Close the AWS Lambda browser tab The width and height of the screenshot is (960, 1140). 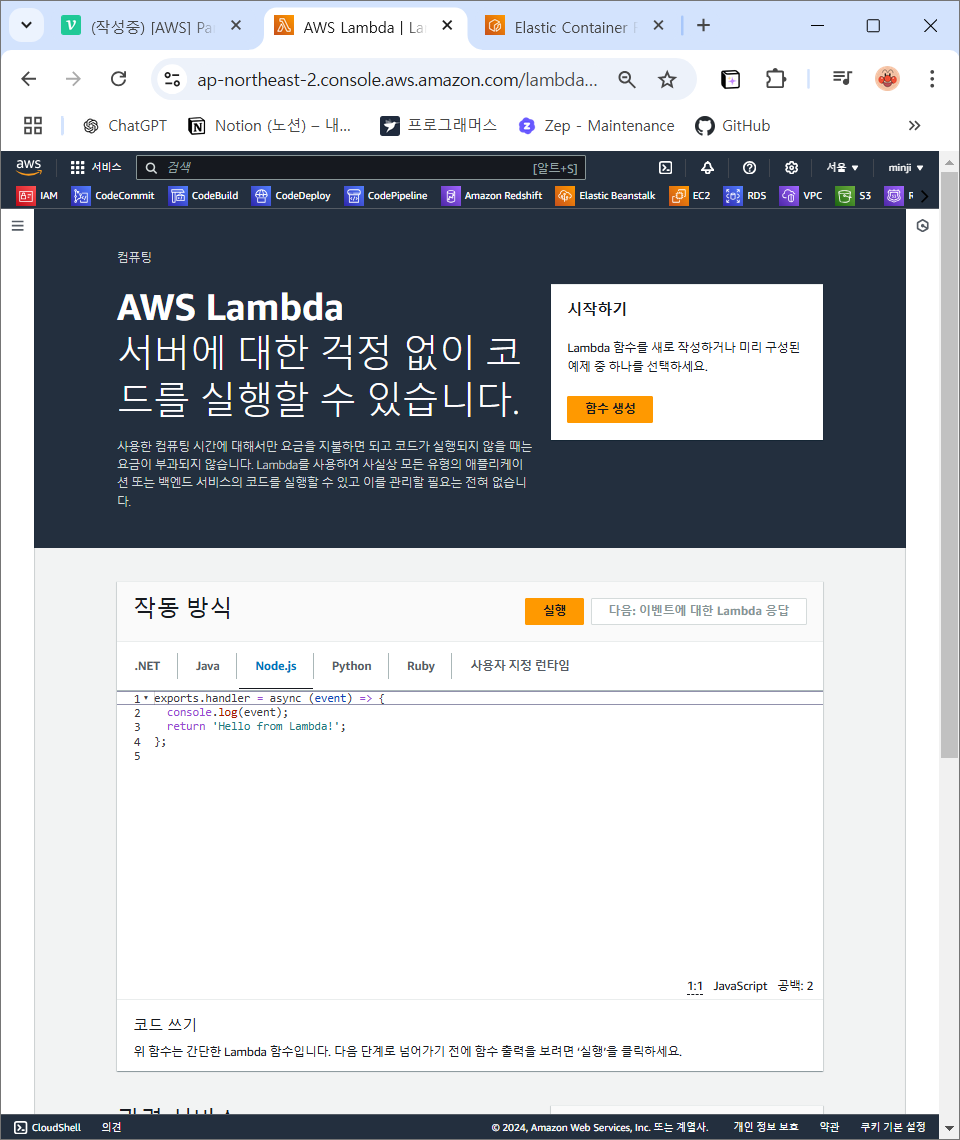(447, 26)
